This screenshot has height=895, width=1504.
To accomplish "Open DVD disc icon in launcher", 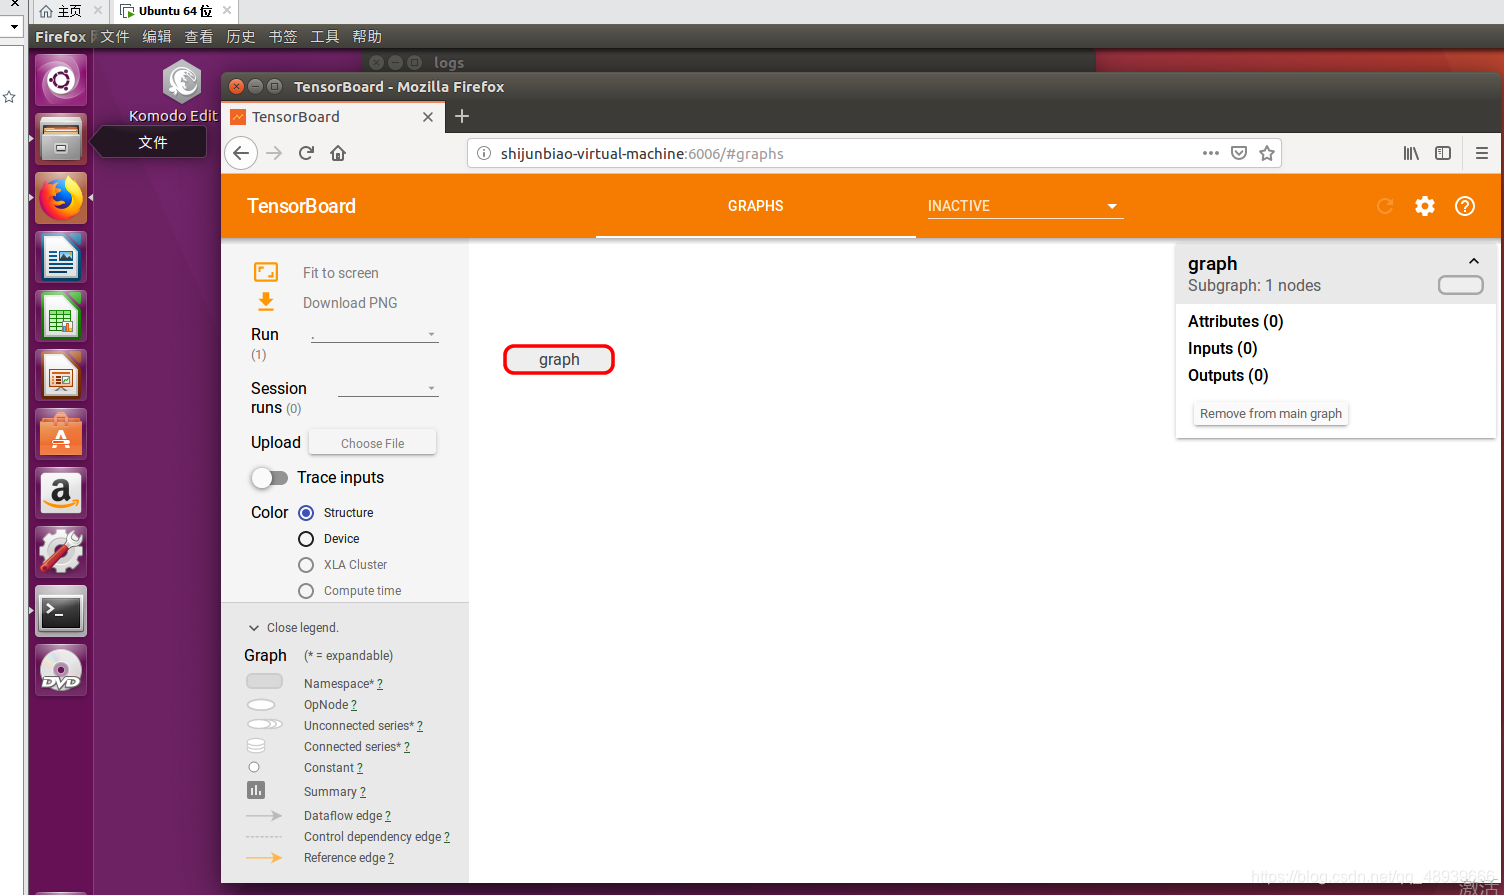I will point(61,670).
